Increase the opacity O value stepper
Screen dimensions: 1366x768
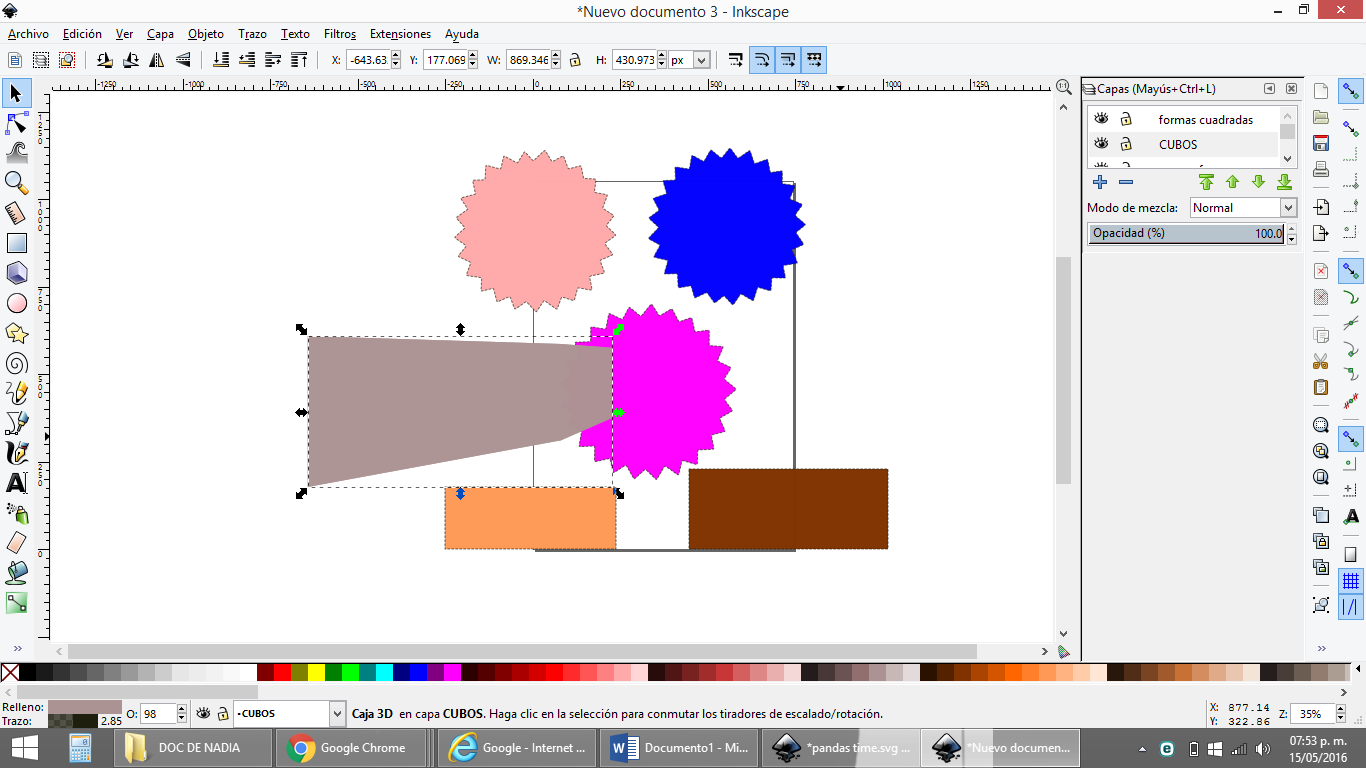click(x=181, y=709)
